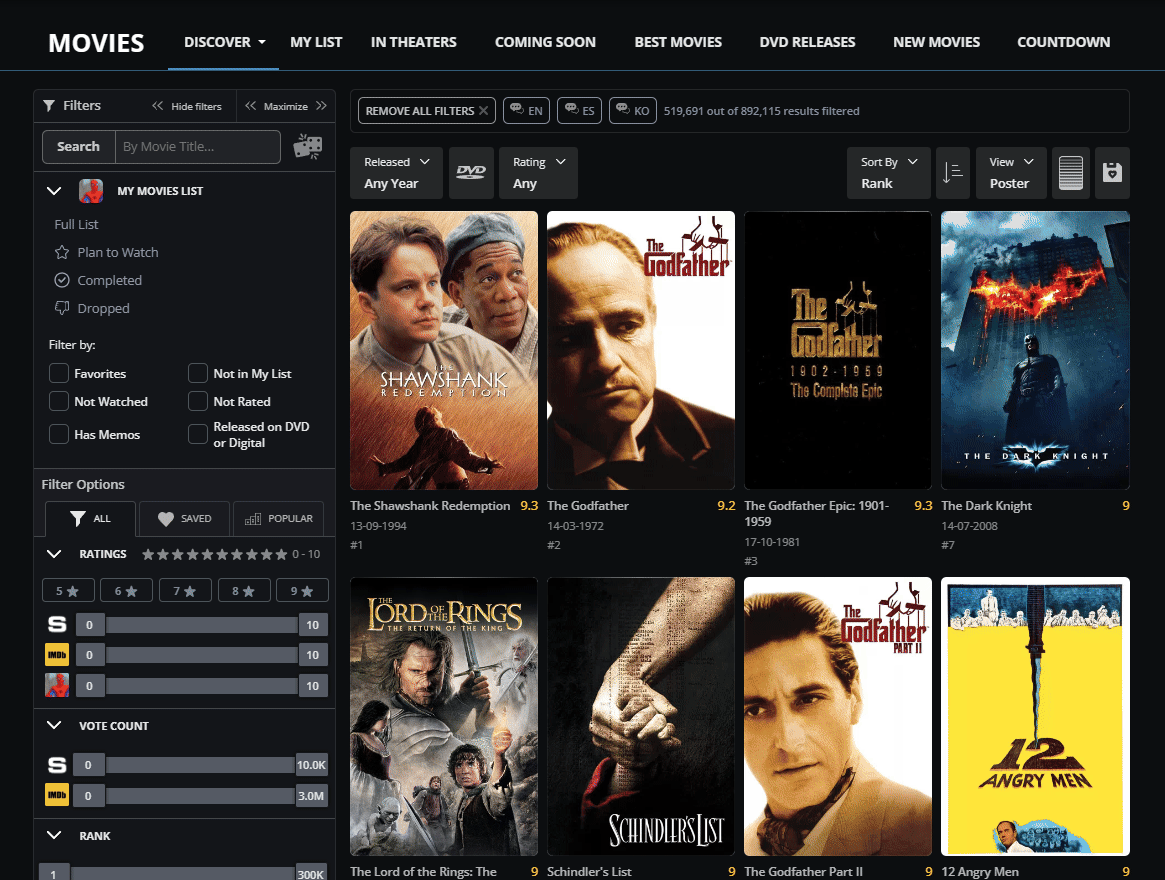Open the 12 Angry Men poster

click(1035, 716)
